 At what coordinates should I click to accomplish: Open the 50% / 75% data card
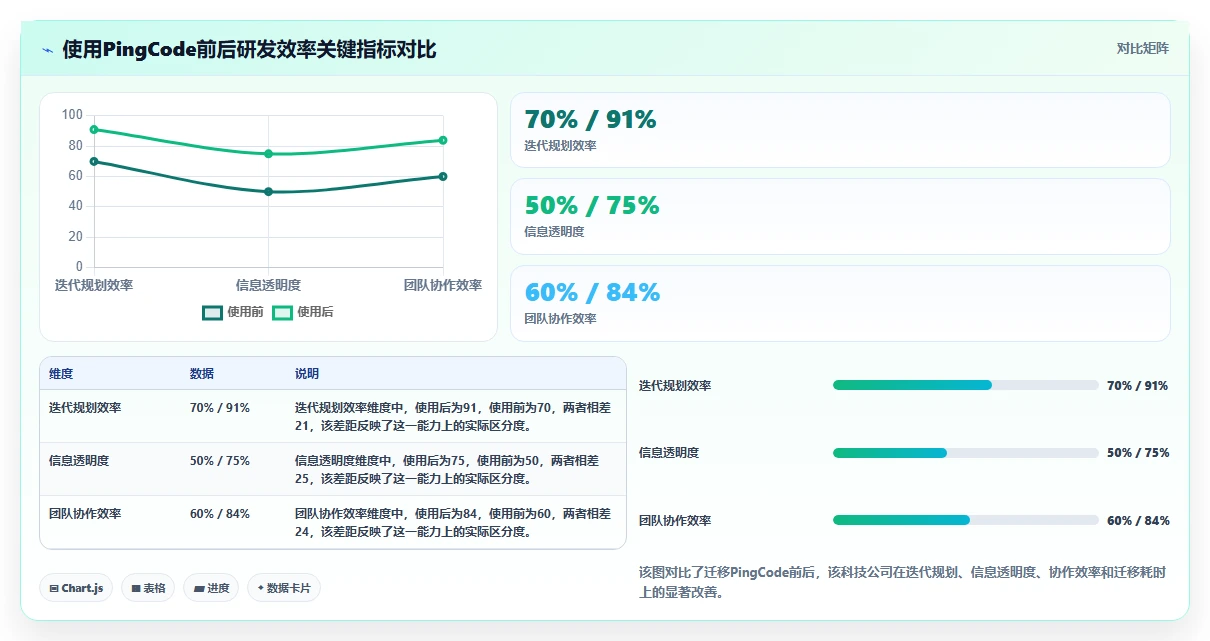click(x=840, y=216)
